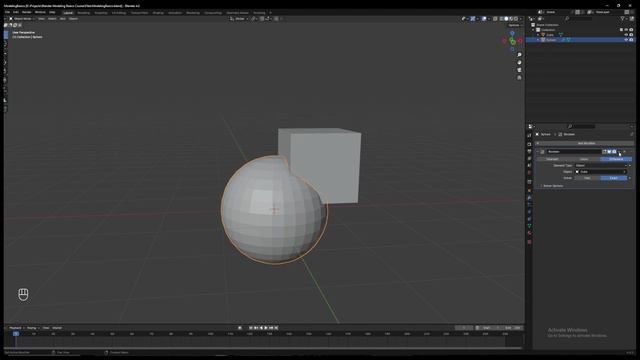Click the play animation button in timeline
Screen dimensions: 640x360
pyautogui.click(x=266, y=328)
